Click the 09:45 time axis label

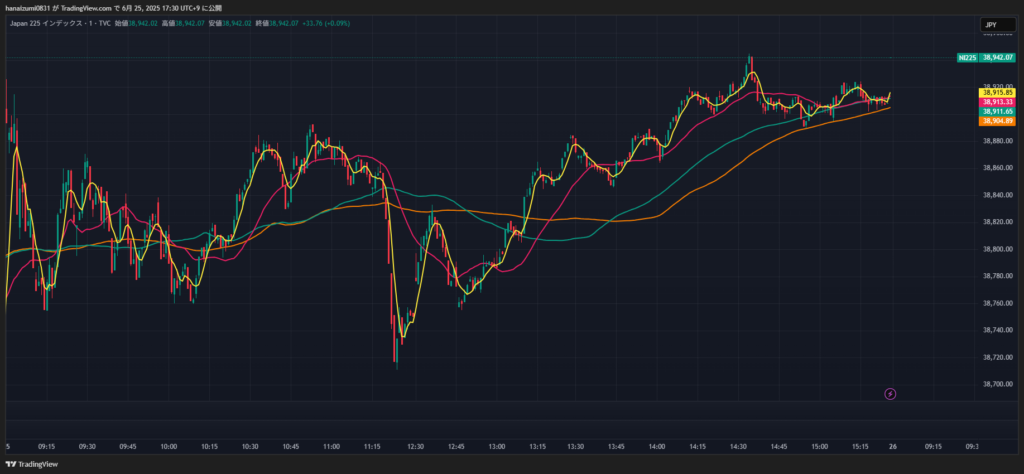click(x=128, y=447)
